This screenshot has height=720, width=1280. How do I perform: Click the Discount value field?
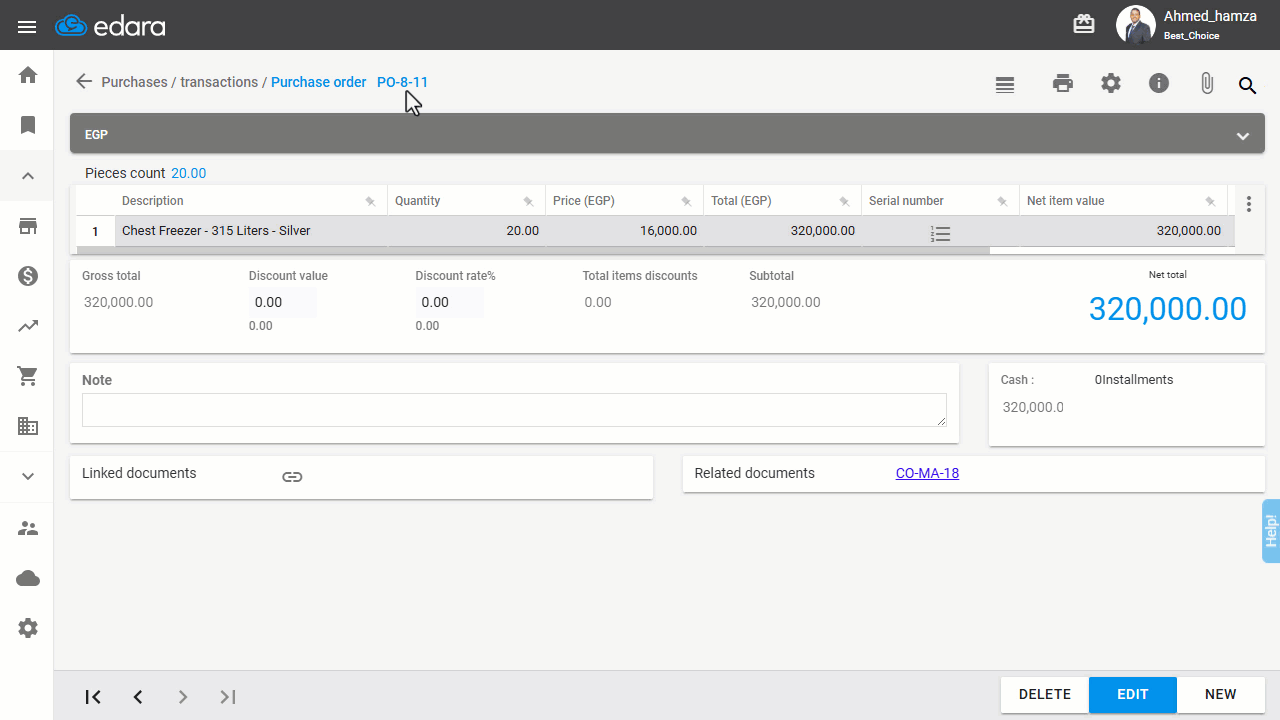(x=282, y=302)
